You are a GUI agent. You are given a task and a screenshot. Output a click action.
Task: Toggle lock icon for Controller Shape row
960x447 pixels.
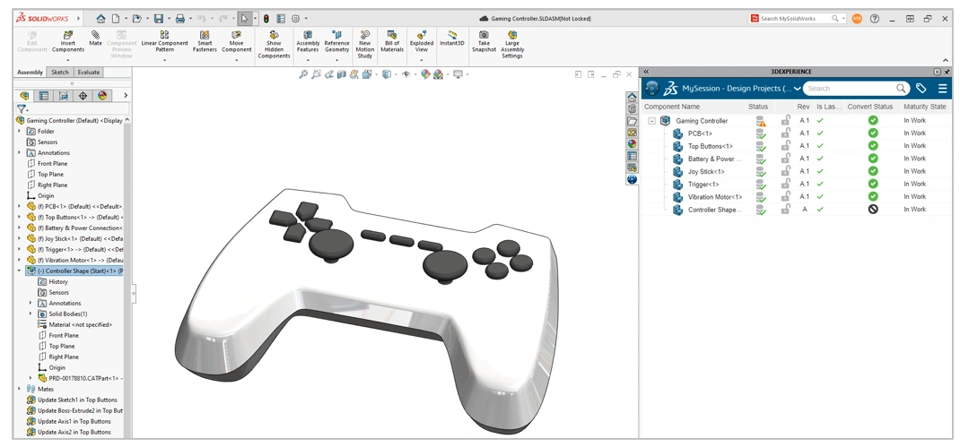[x=786, y=209]
